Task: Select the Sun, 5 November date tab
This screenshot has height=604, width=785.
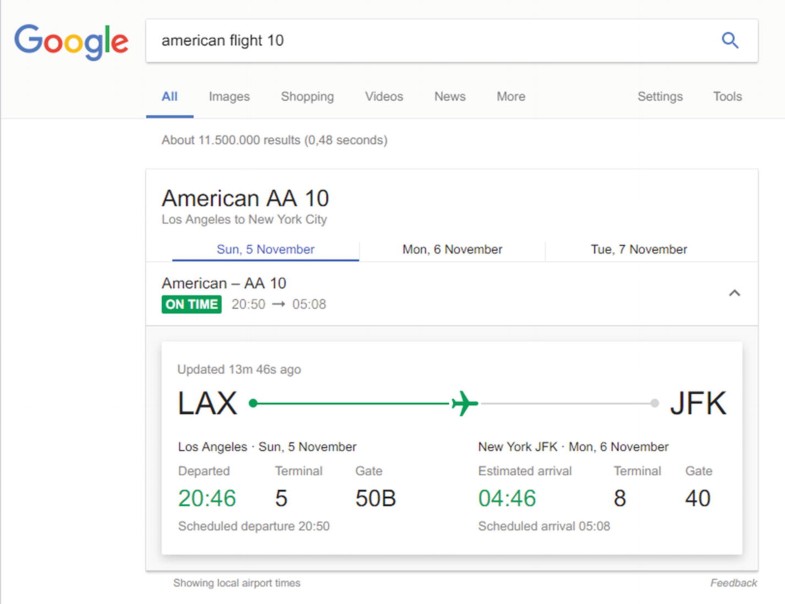Action: (x=265, y=249)
